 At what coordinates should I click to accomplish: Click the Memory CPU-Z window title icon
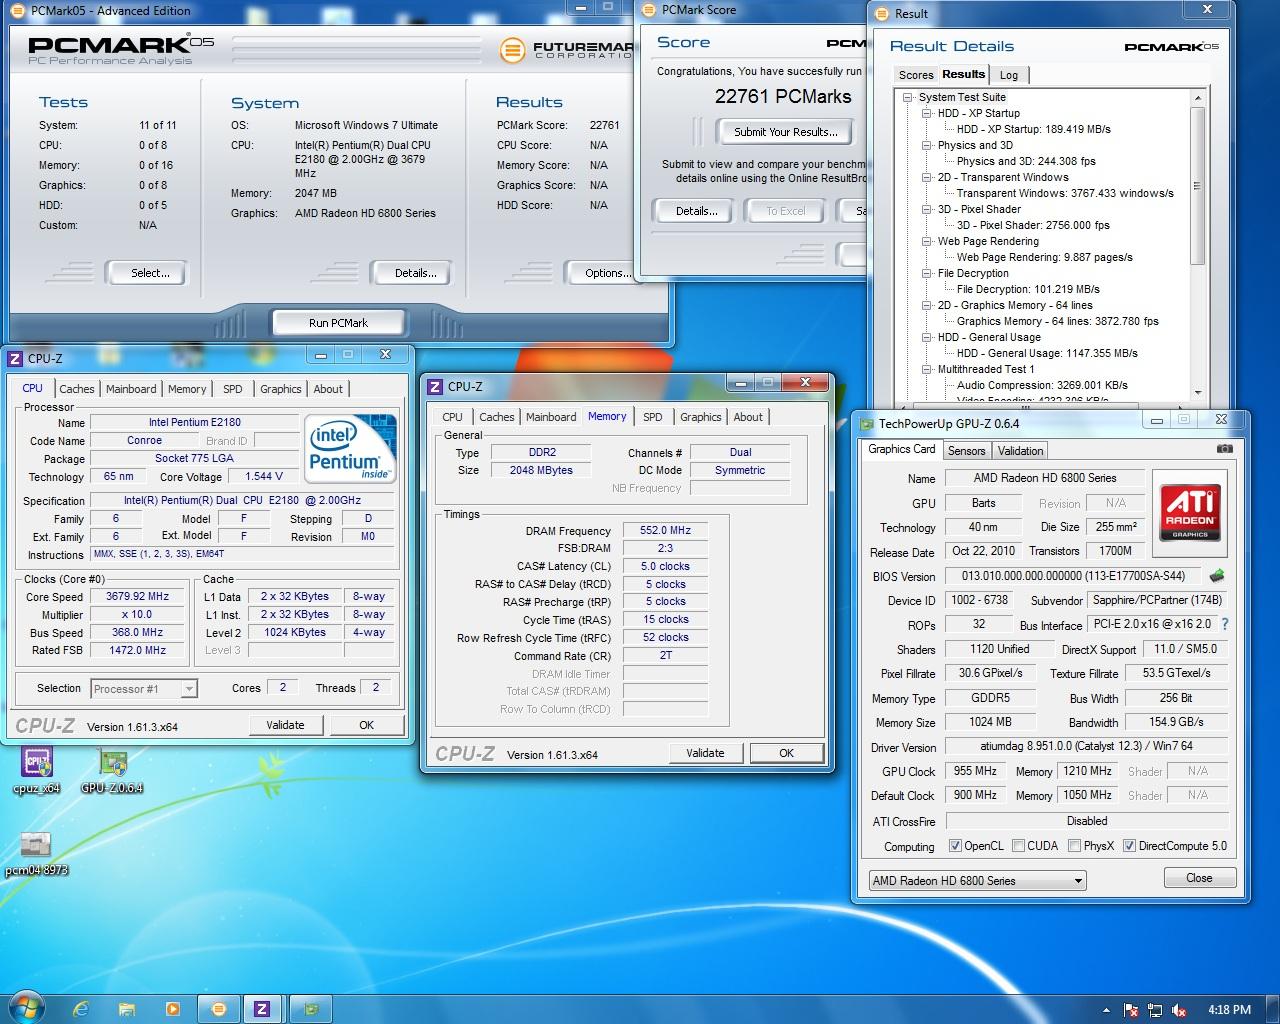click(435, 386)
